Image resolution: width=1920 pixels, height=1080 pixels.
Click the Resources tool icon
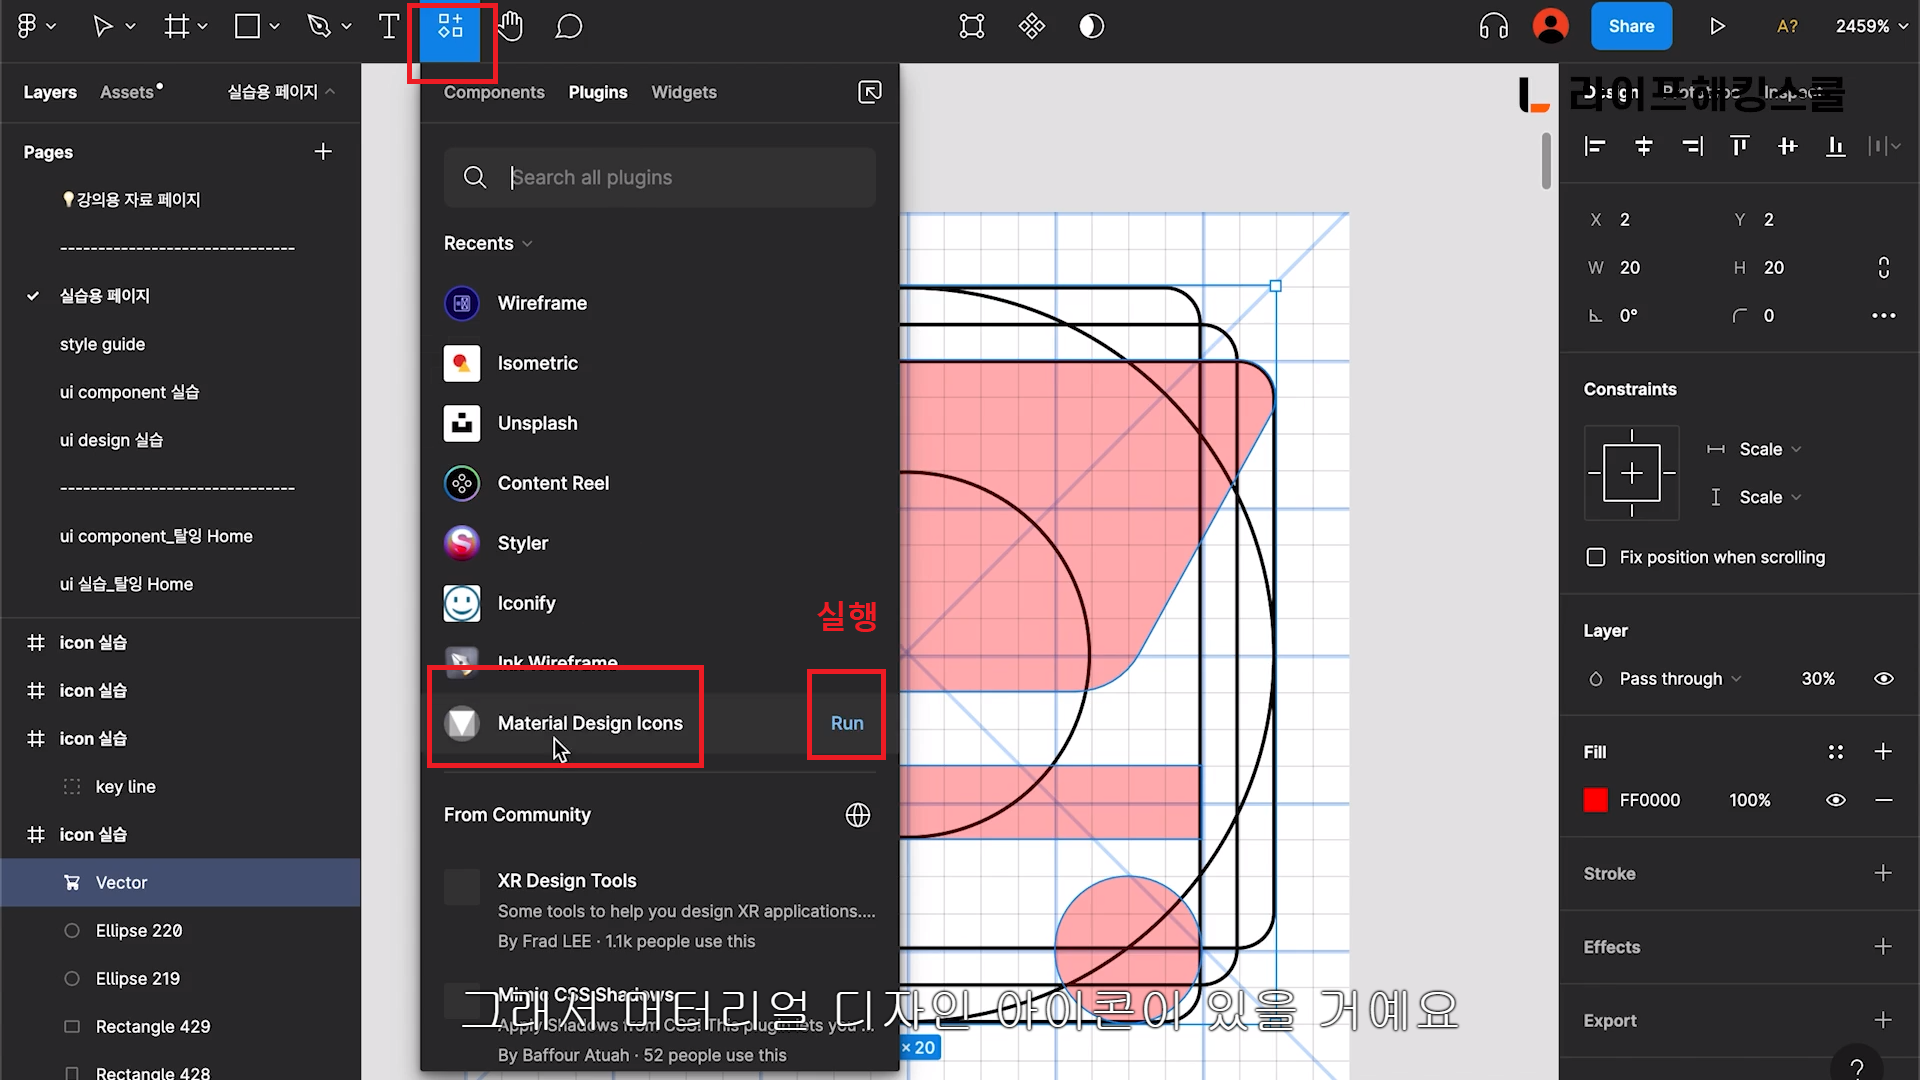click(450, 27)
